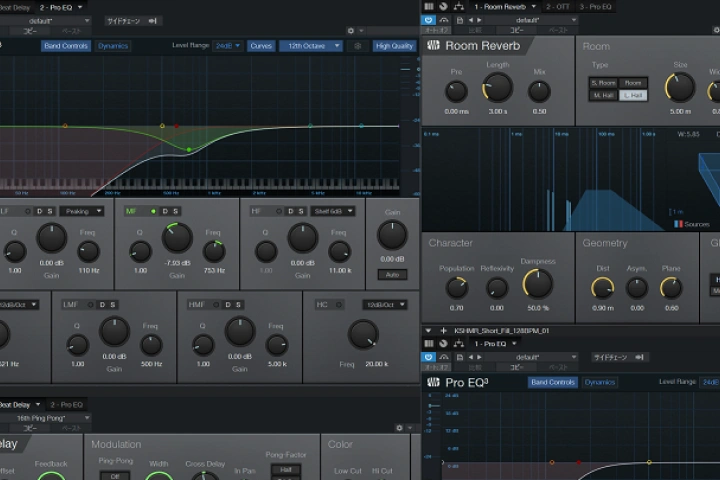This screenshot has height=480, width=720.
Task: Open the Level Range 24dB dropdown
Action: click(x=228, y=46)
